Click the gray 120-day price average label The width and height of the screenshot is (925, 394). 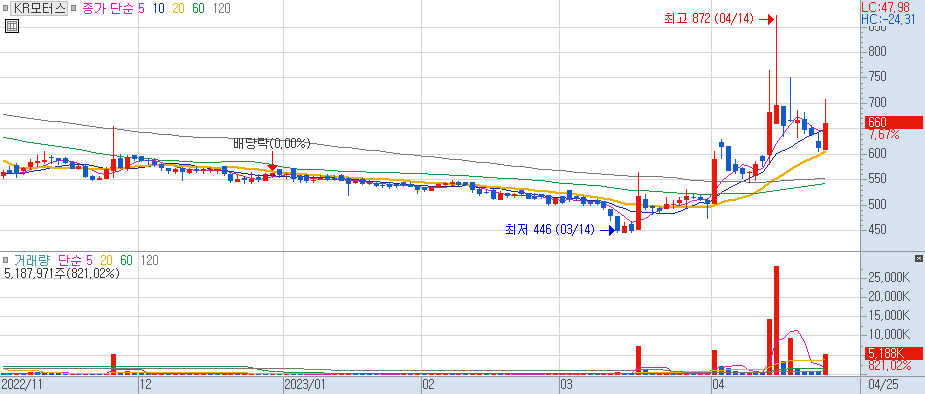pos(222,8)
